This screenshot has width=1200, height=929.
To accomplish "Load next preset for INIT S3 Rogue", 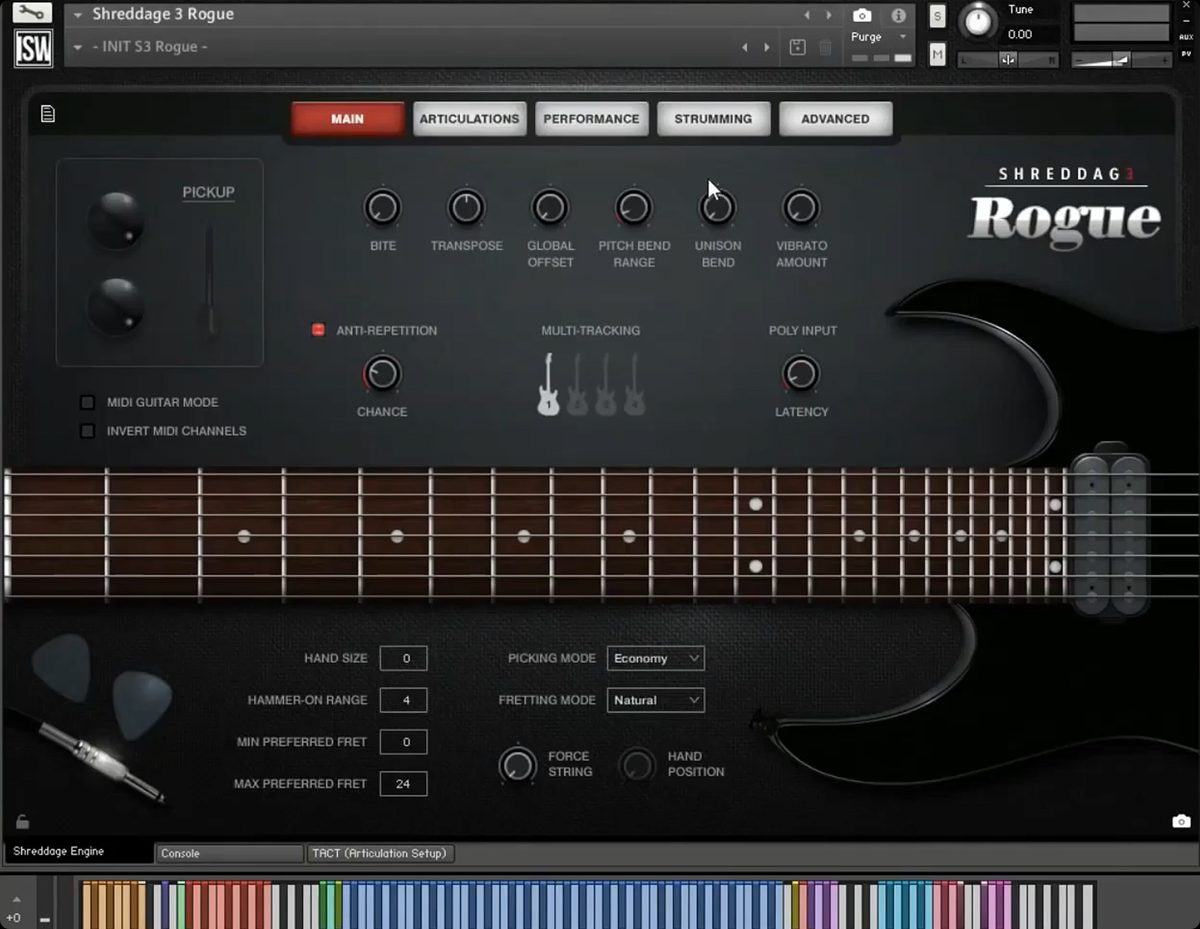I will click(x=767, y=47).
